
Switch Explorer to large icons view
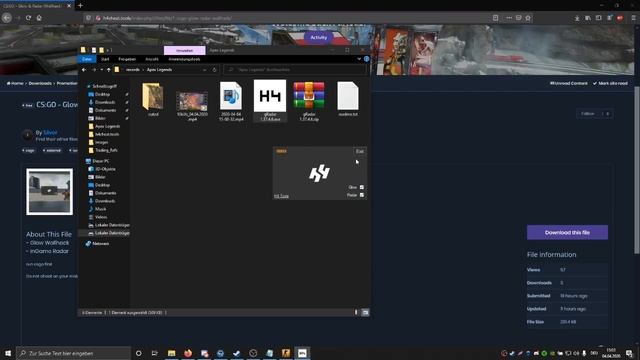[x=365, y=312]
